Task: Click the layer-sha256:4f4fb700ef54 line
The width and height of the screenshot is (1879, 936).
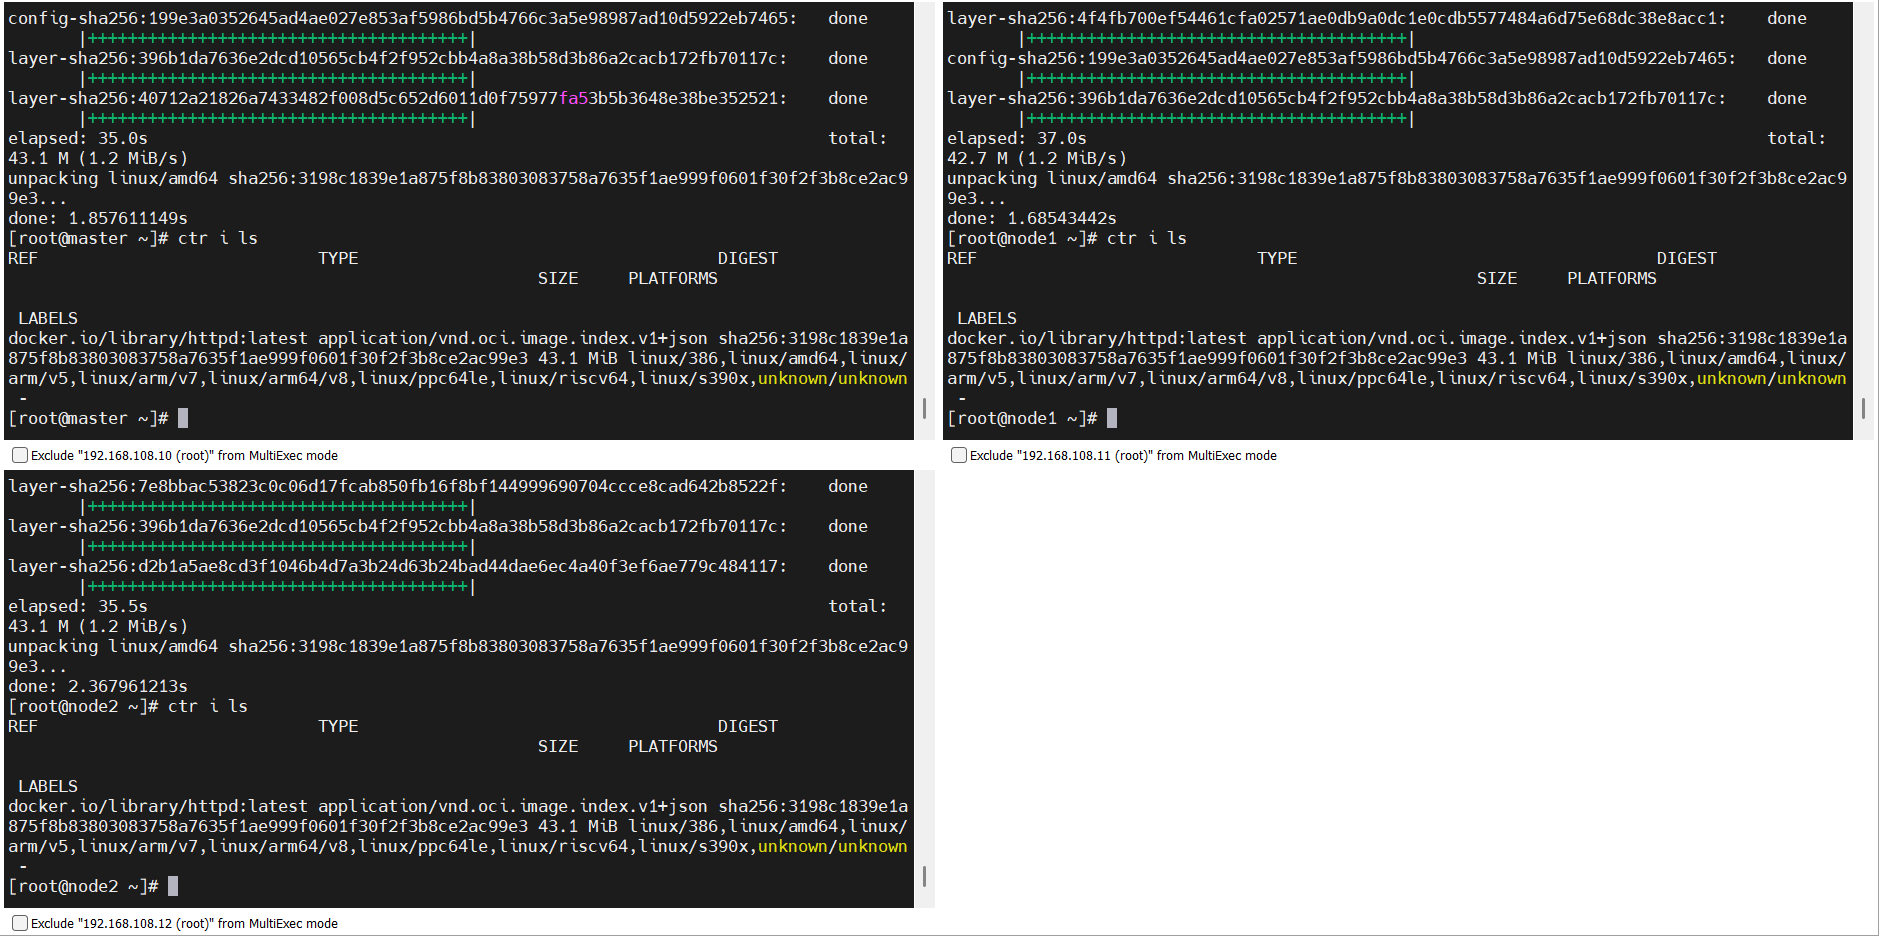Action: 1377,18
